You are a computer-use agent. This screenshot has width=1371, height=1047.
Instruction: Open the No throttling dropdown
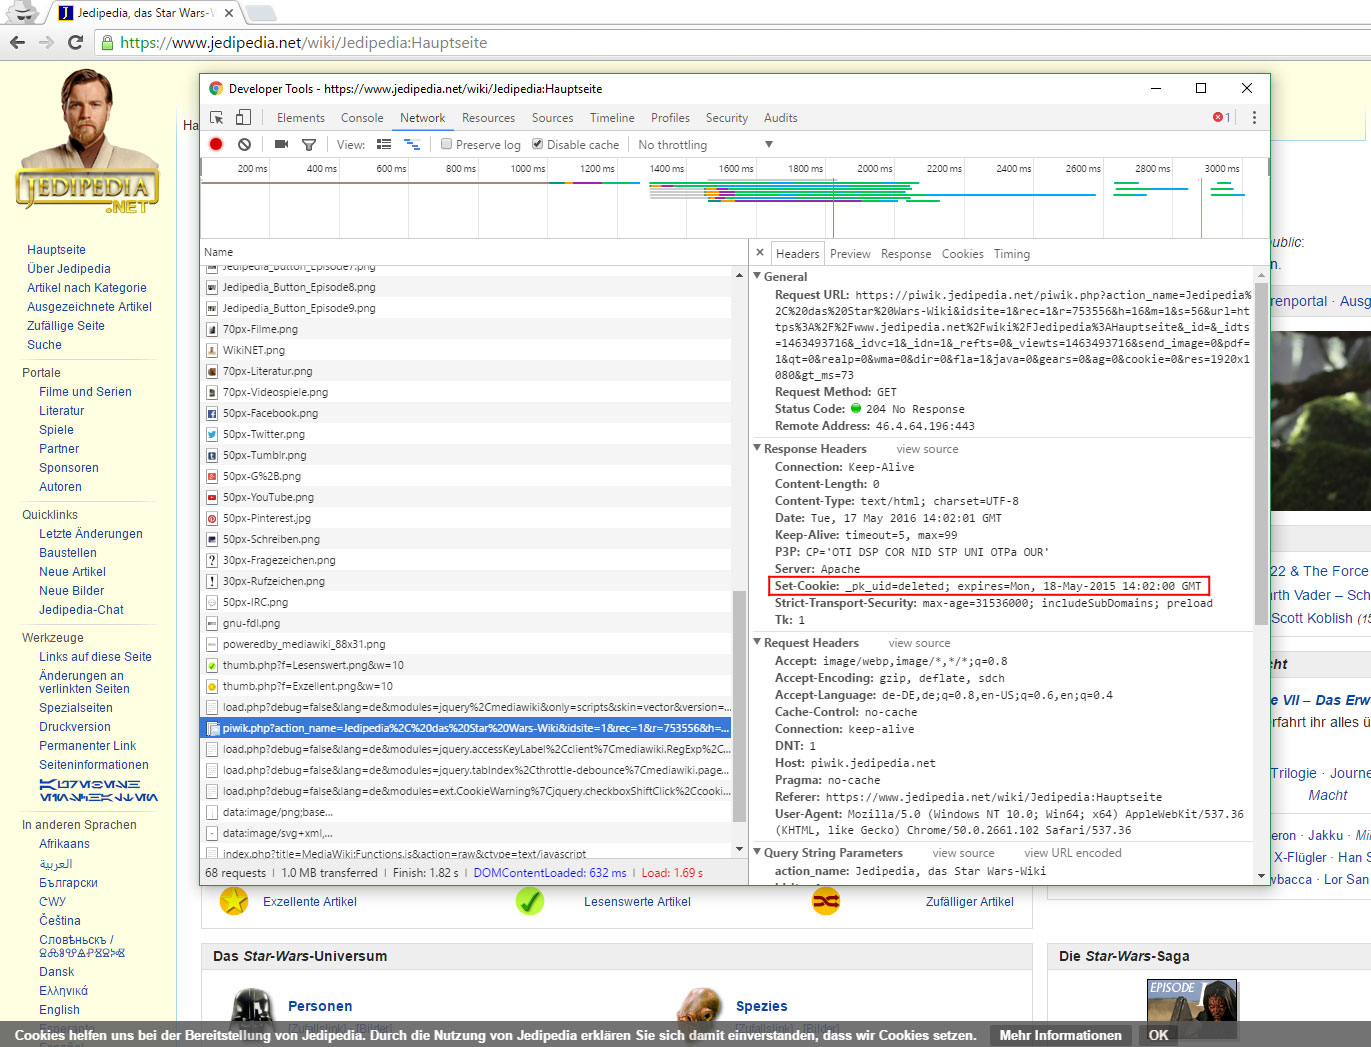pyautogui.click(x=705, y=144)
